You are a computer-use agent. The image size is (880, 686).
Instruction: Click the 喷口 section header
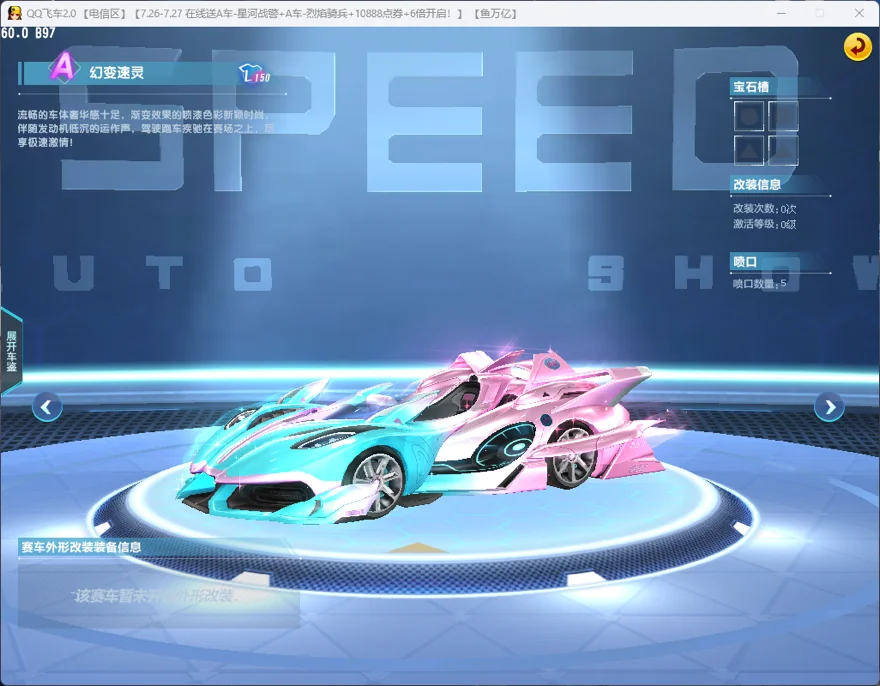click(745, 262)
